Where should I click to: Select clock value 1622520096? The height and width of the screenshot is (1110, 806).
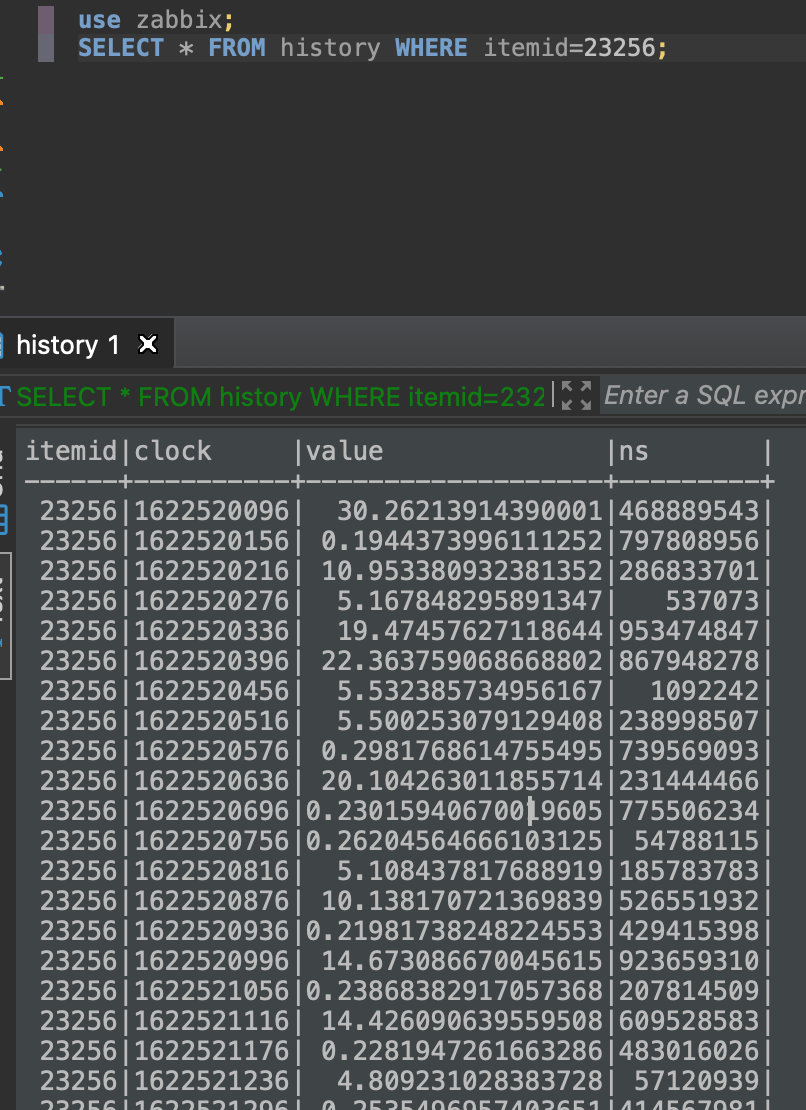[x=212, y=511]
